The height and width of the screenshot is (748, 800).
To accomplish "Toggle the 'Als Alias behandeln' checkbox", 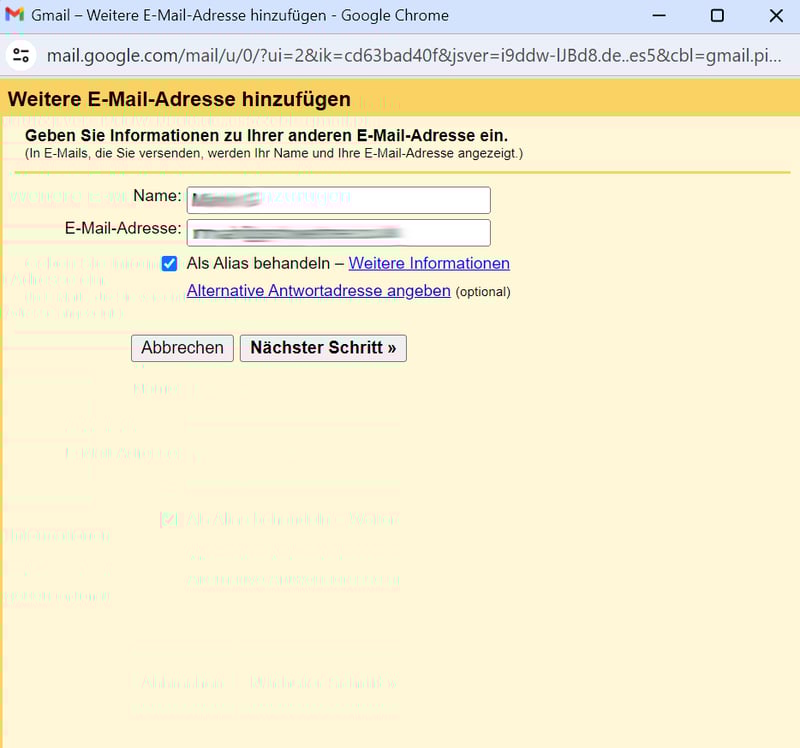I will coord(170,264).
